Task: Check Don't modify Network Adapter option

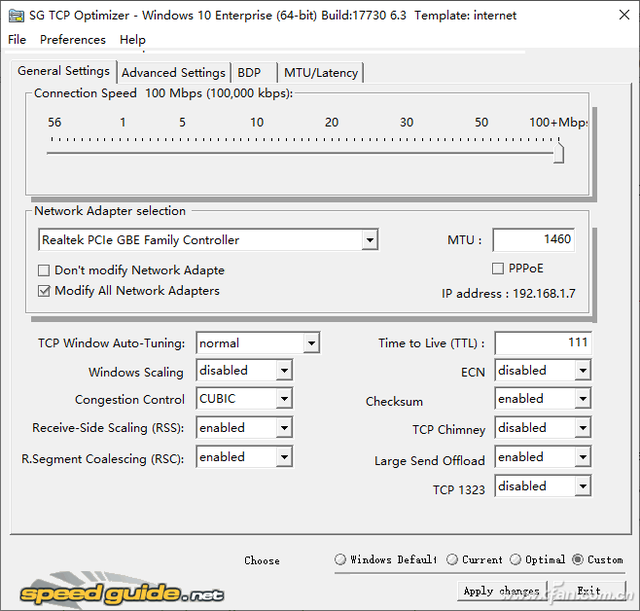Action: (44, 270)
